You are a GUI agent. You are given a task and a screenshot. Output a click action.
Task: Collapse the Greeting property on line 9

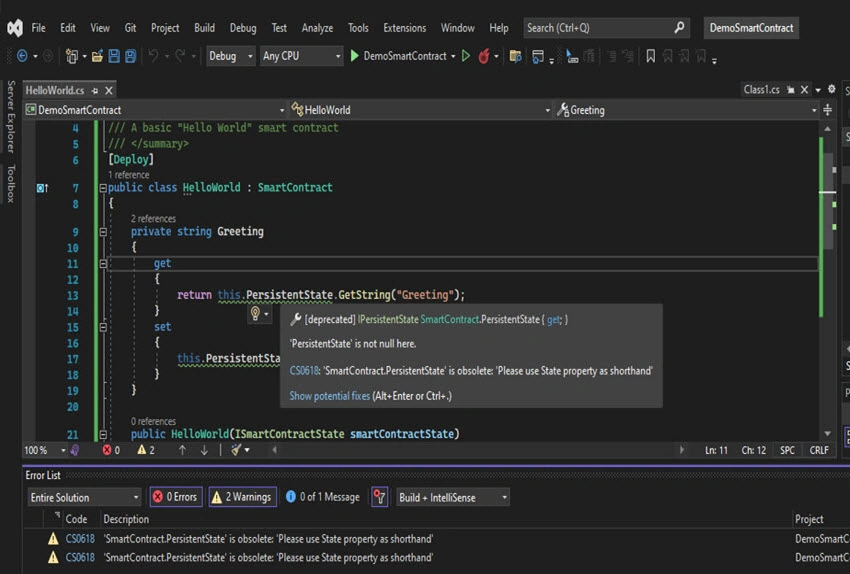coord(103,232)
